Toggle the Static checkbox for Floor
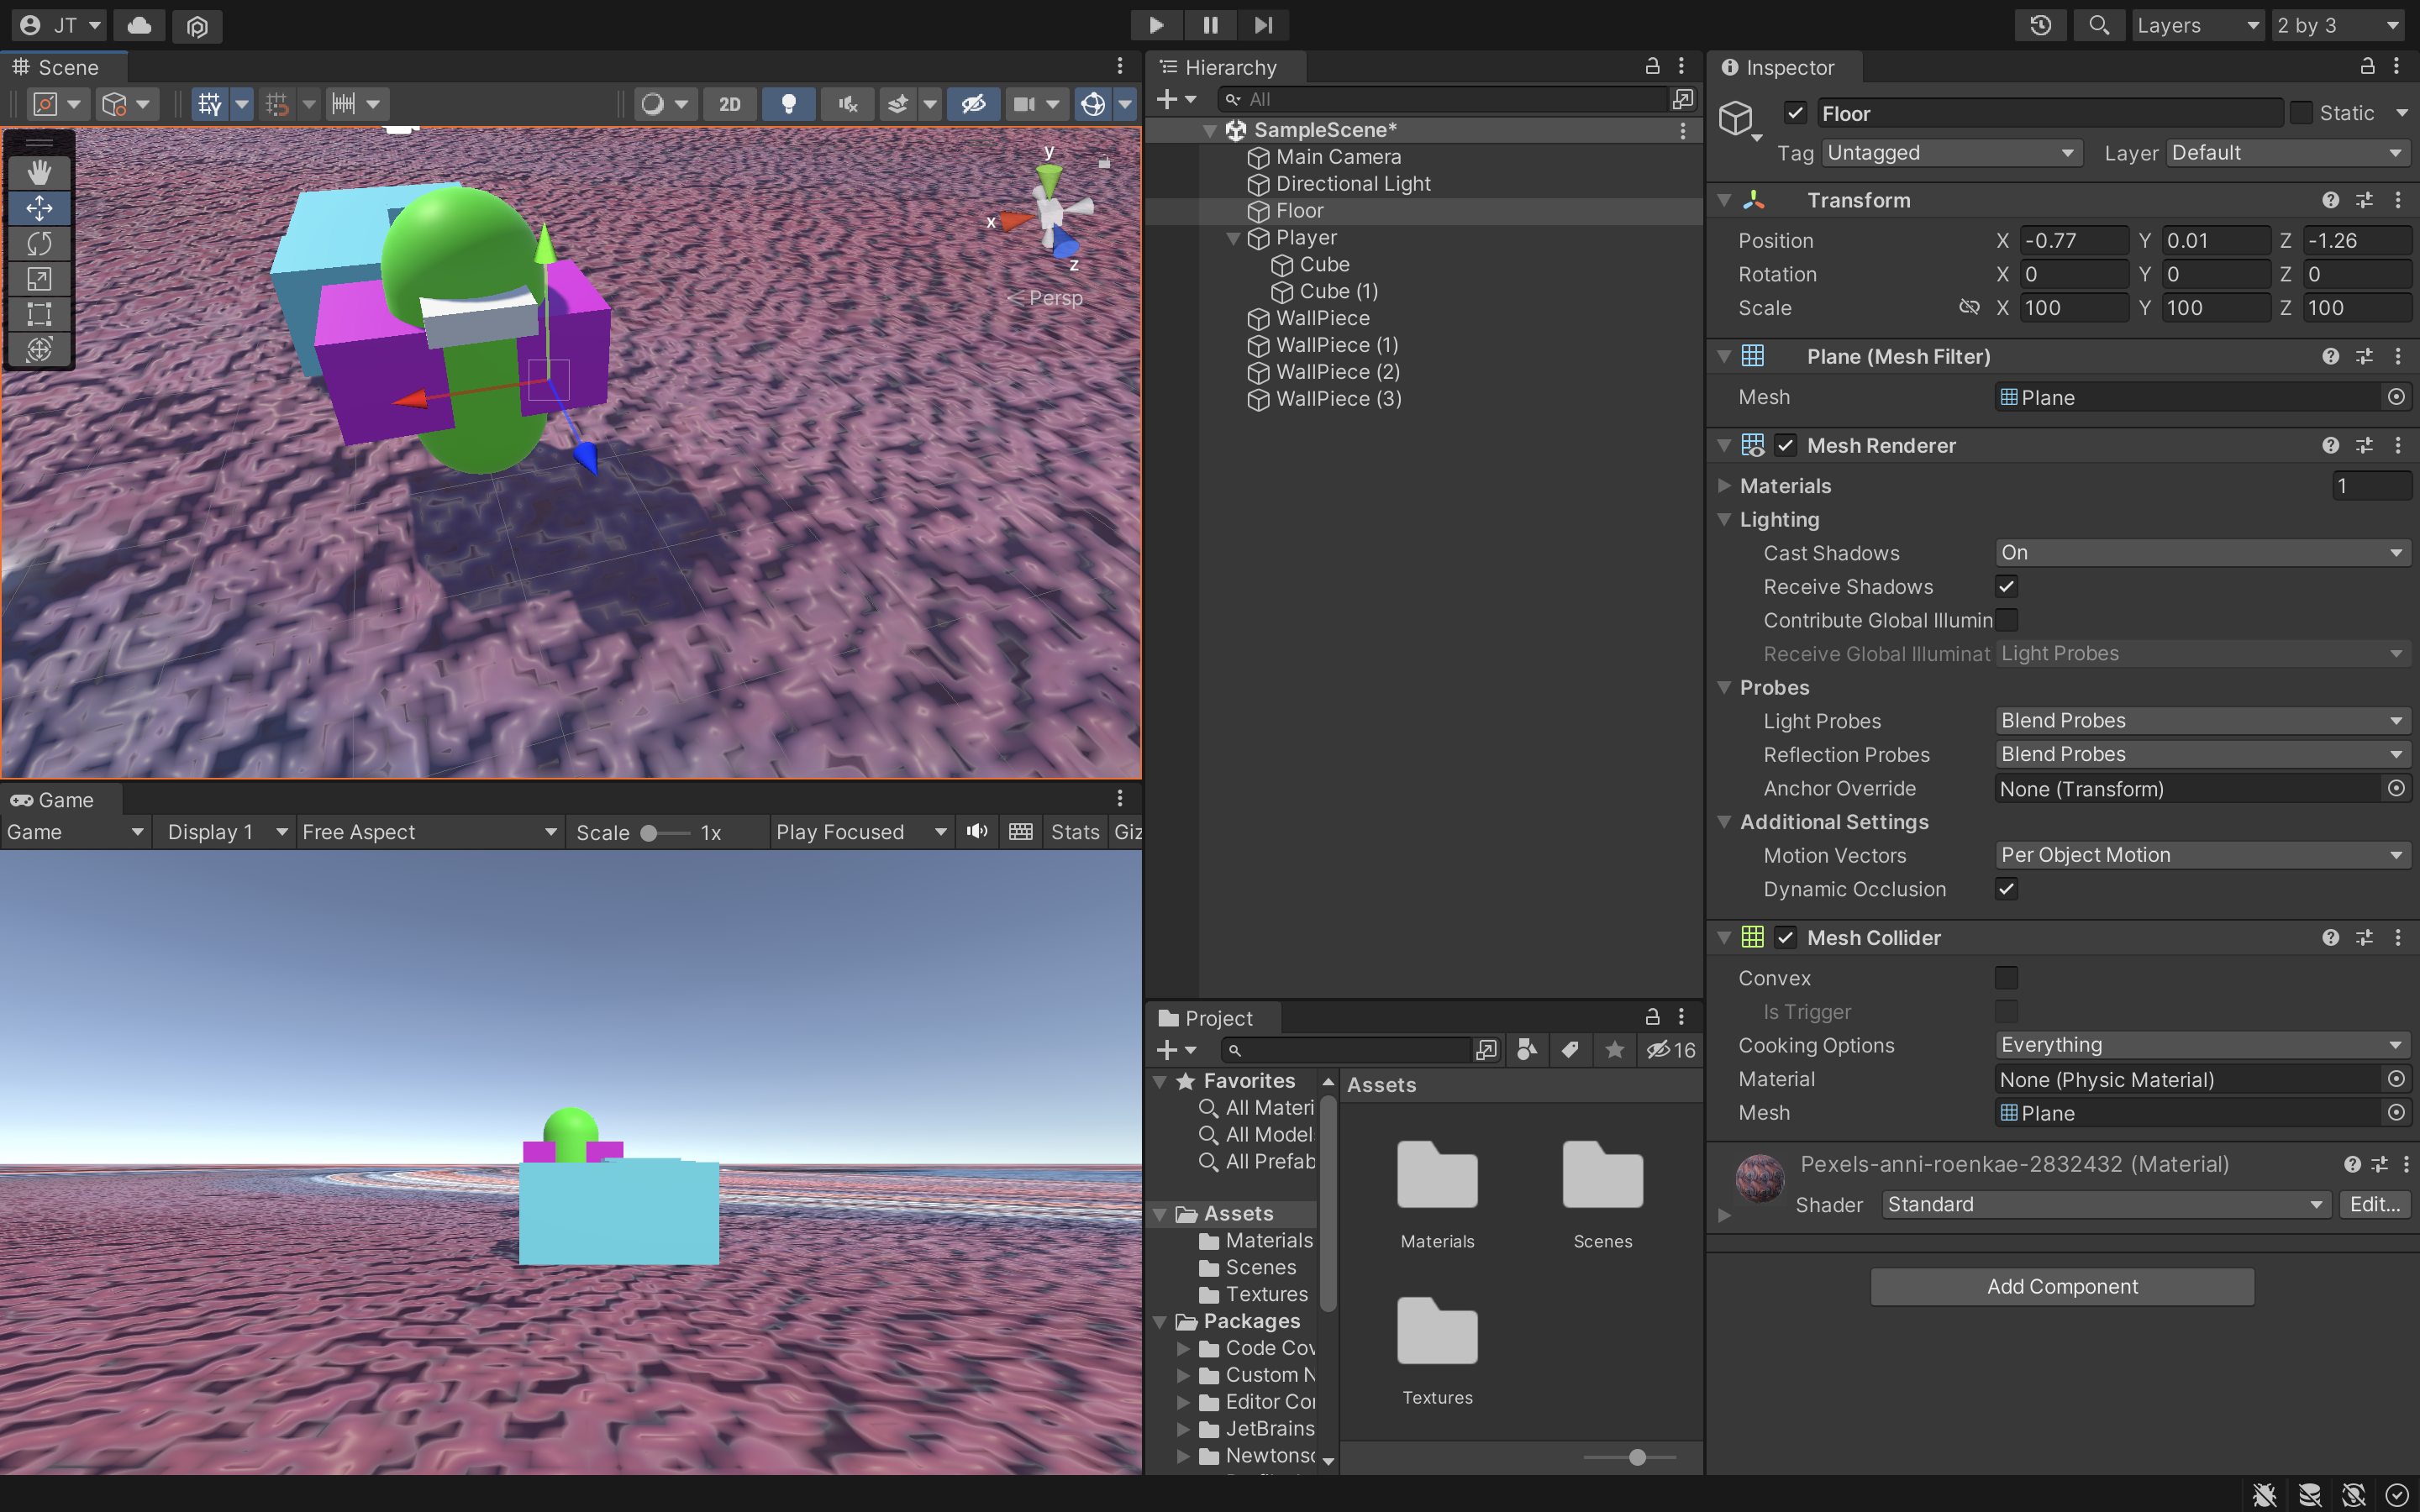This screenshot has height=1512, width=2420. pos(2301,113)
